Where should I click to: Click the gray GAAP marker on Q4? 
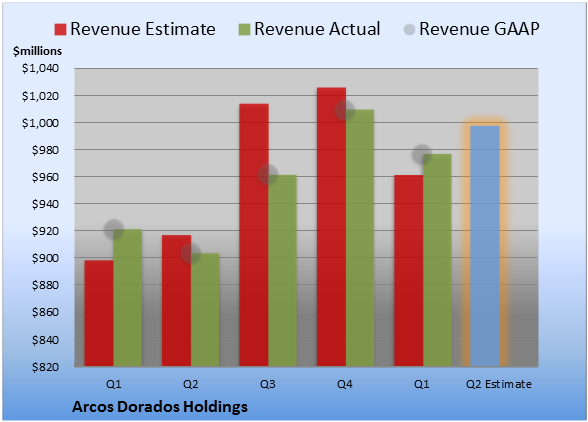(345, 110)
